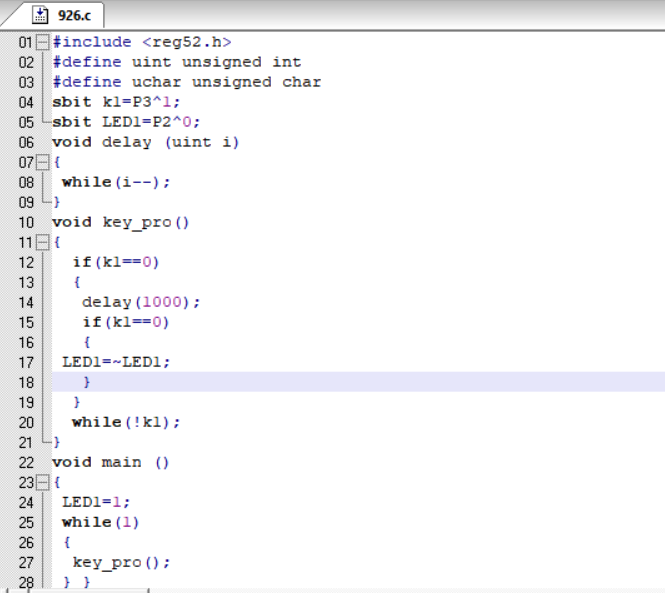Click the line '#include <reg52.h>'
Viewport: 665px width, 593px height.
[142, 42]
